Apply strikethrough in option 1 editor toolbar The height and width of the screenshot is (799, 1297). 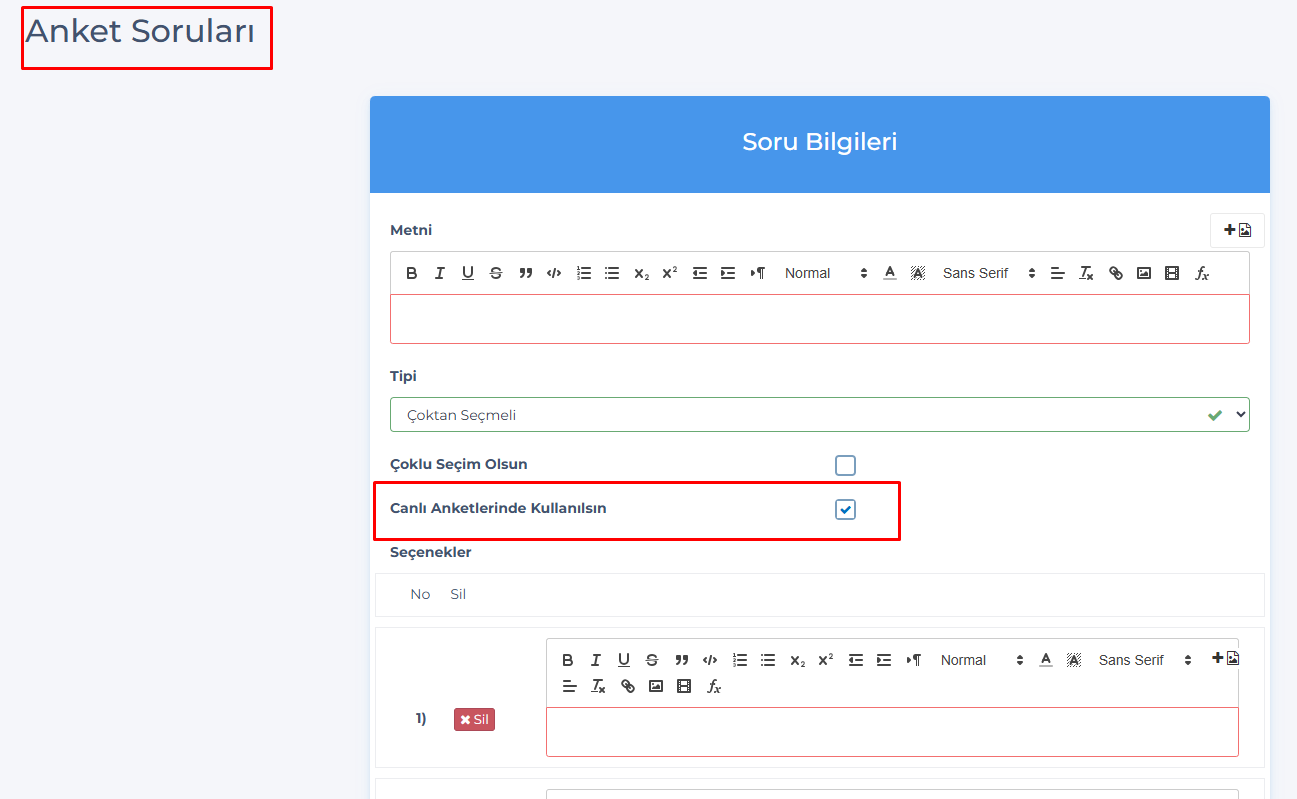point(652,660)
